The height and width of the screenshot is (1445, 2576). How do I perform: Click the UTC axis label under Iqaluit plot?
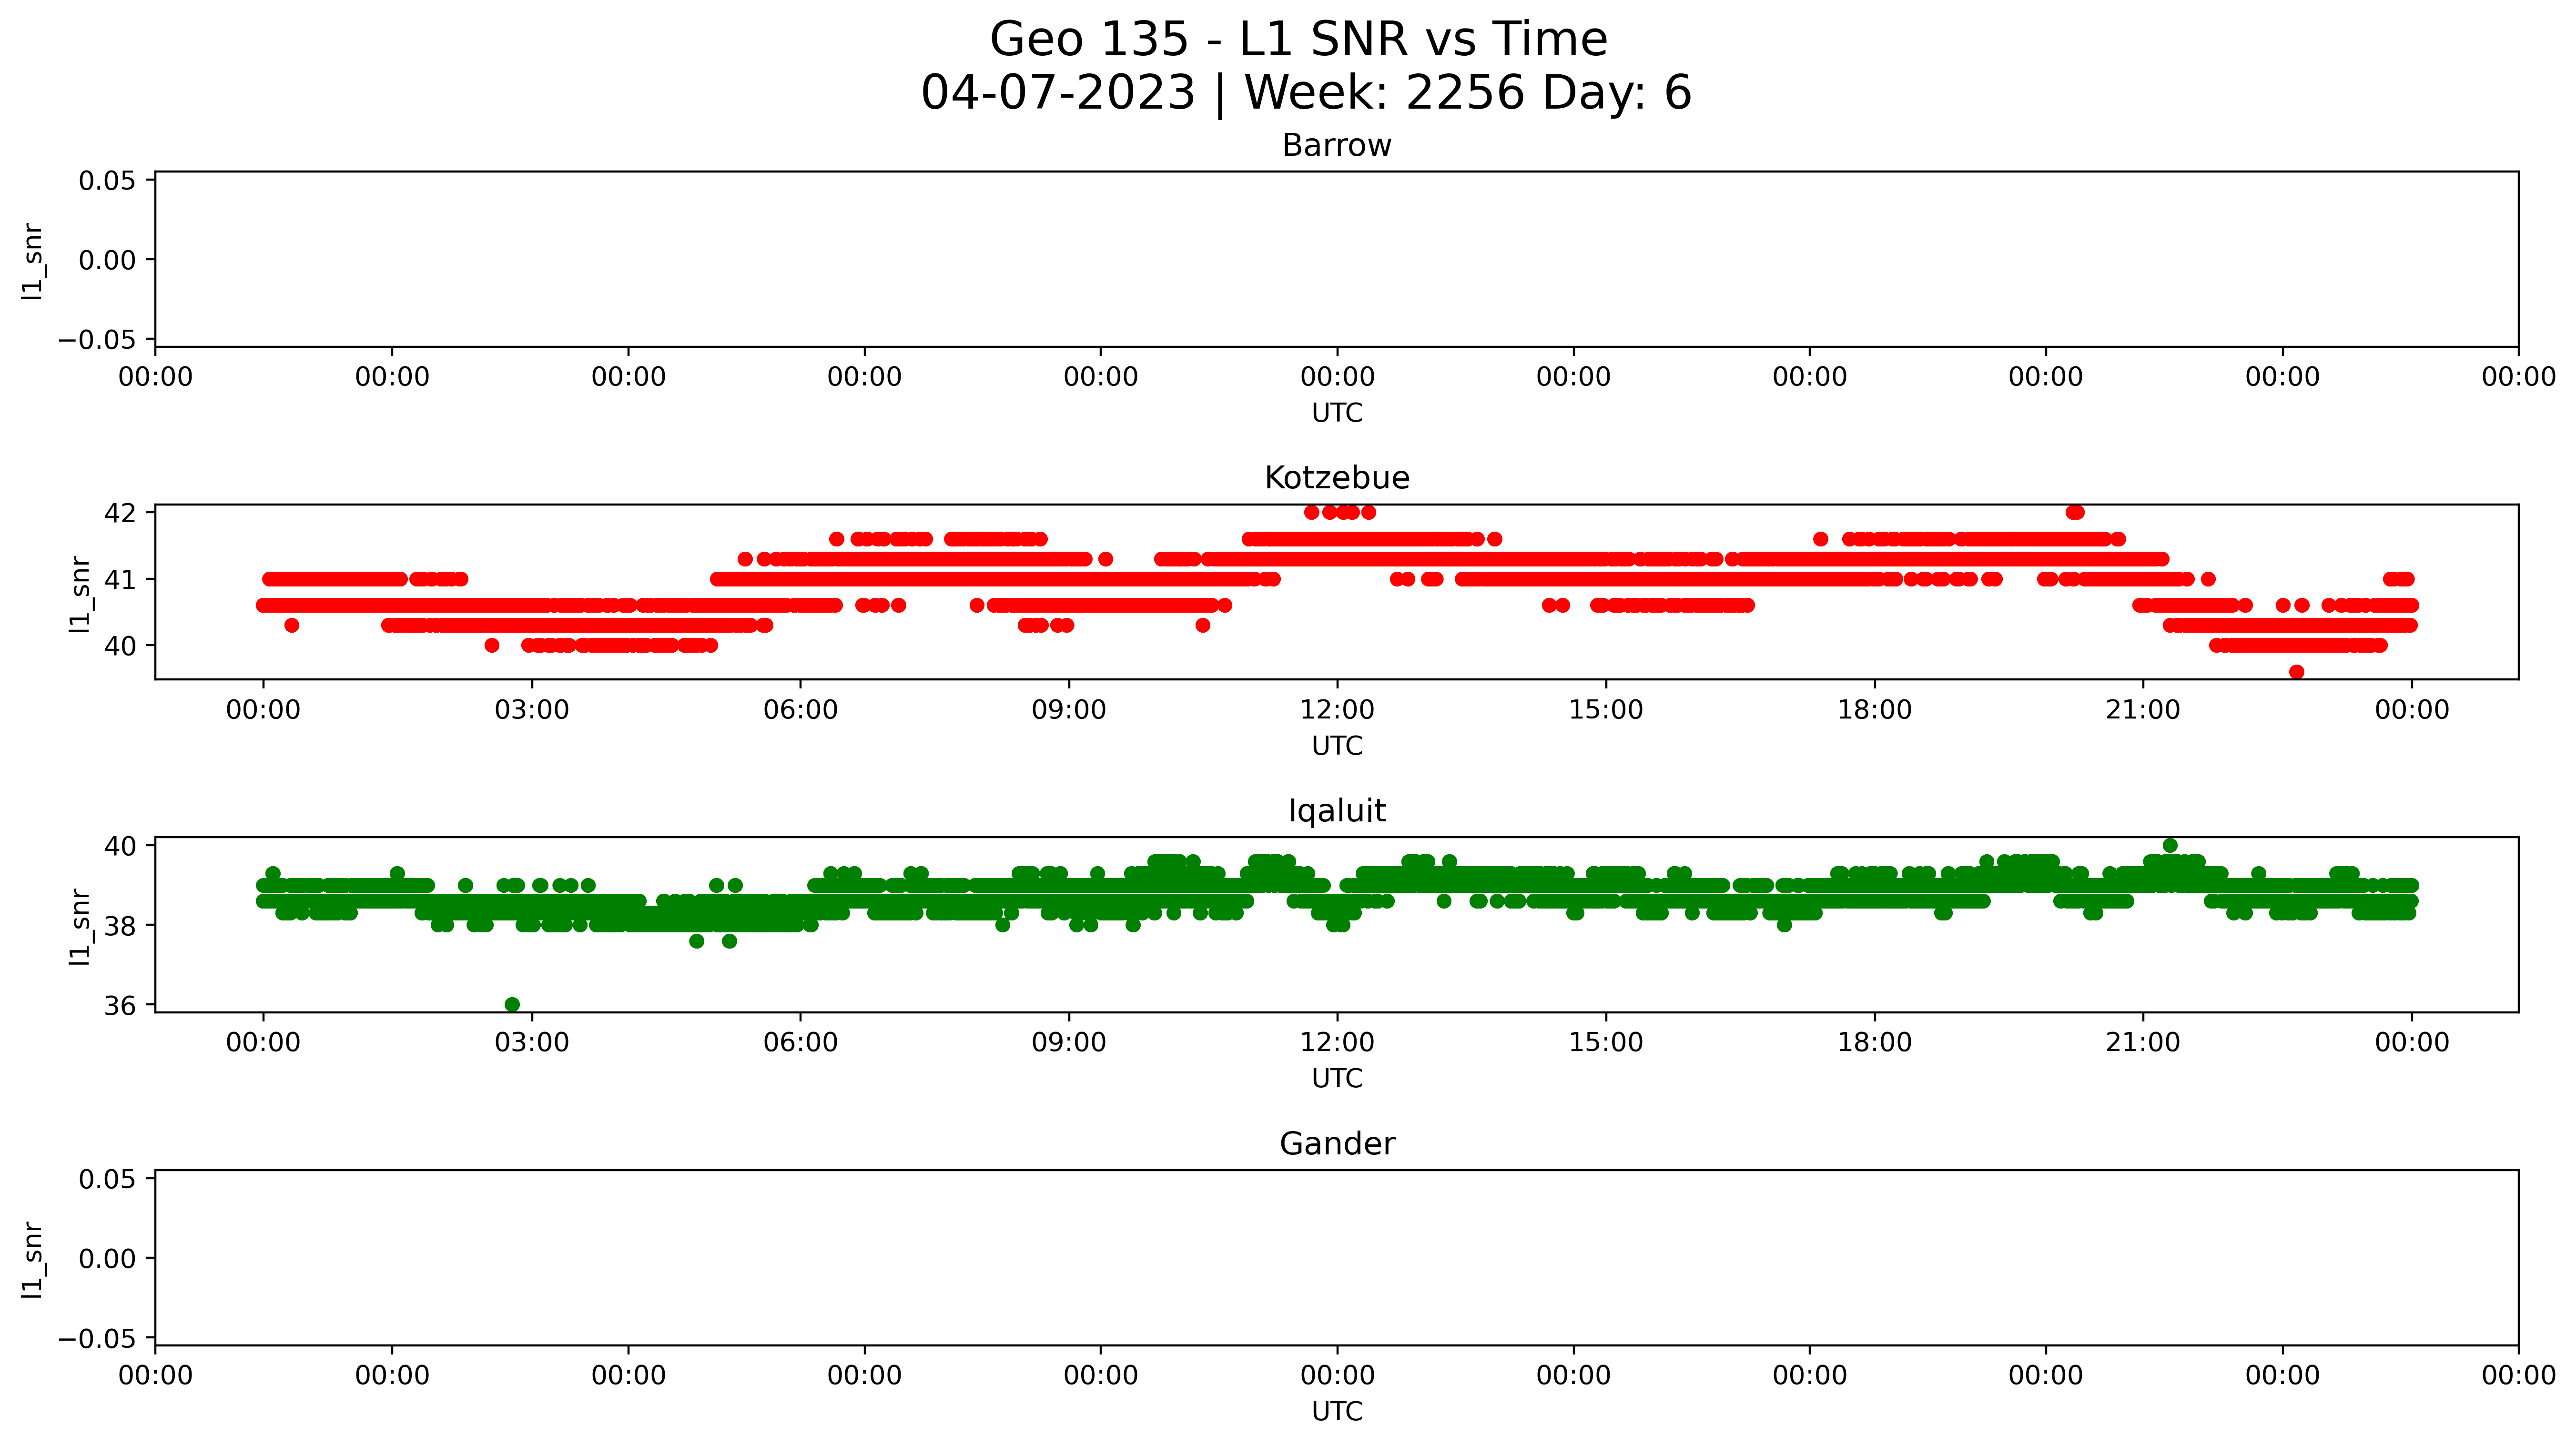1337,1079
